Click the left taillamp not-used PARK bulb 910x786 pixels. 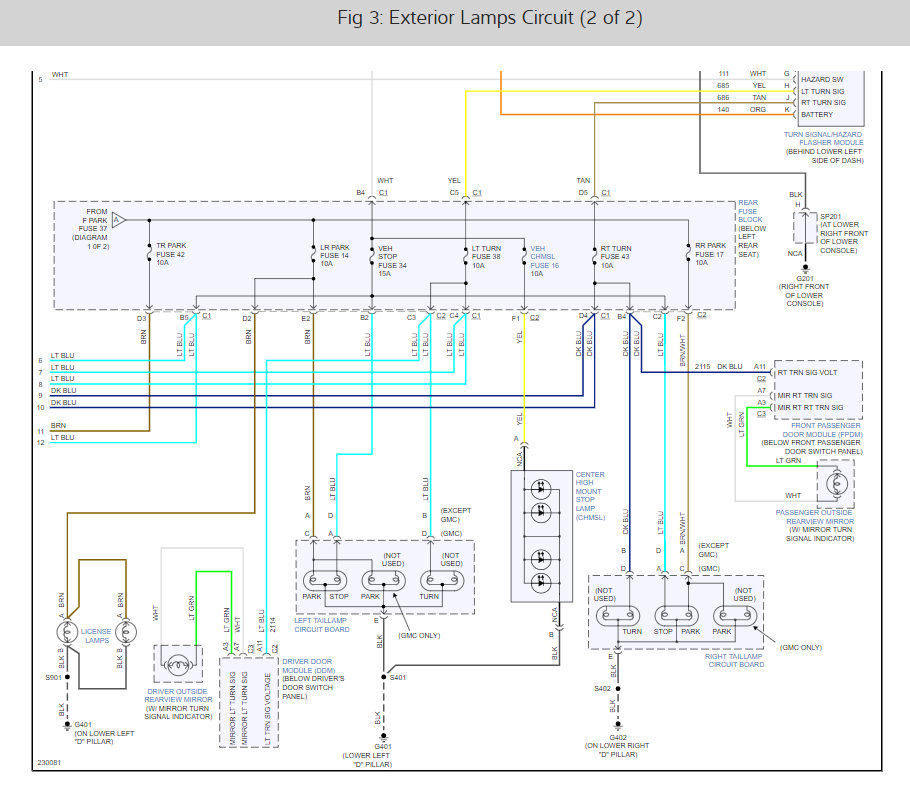[x=384, y=581]
